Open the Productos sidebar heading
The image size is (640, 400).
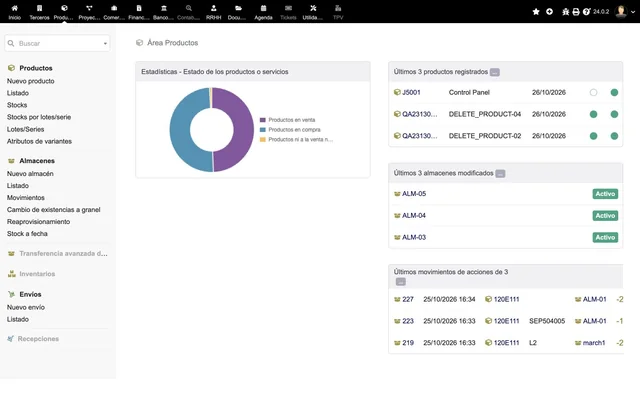36,68
